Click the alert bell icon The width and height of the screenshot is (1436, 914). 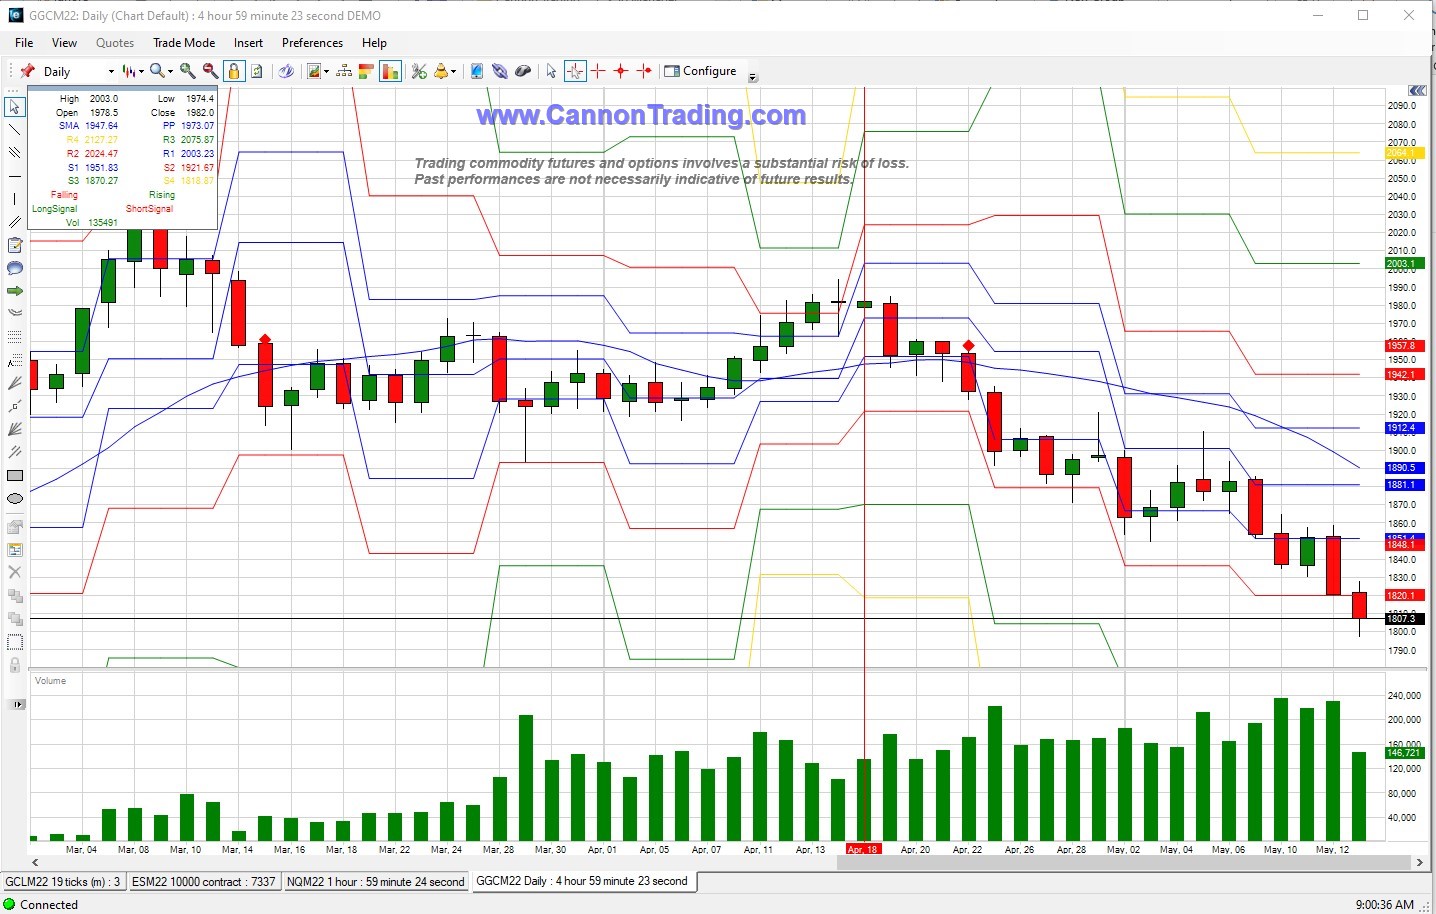pyautogui.click(x=441, y=71)
